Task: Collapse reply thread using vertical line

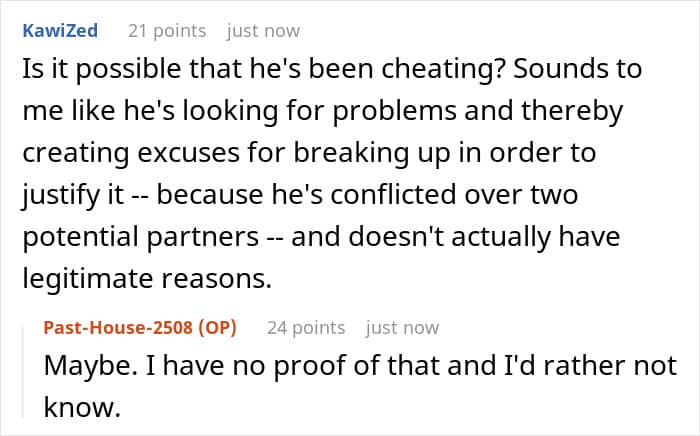Action: pyautogui.click(x=23, y=371)
